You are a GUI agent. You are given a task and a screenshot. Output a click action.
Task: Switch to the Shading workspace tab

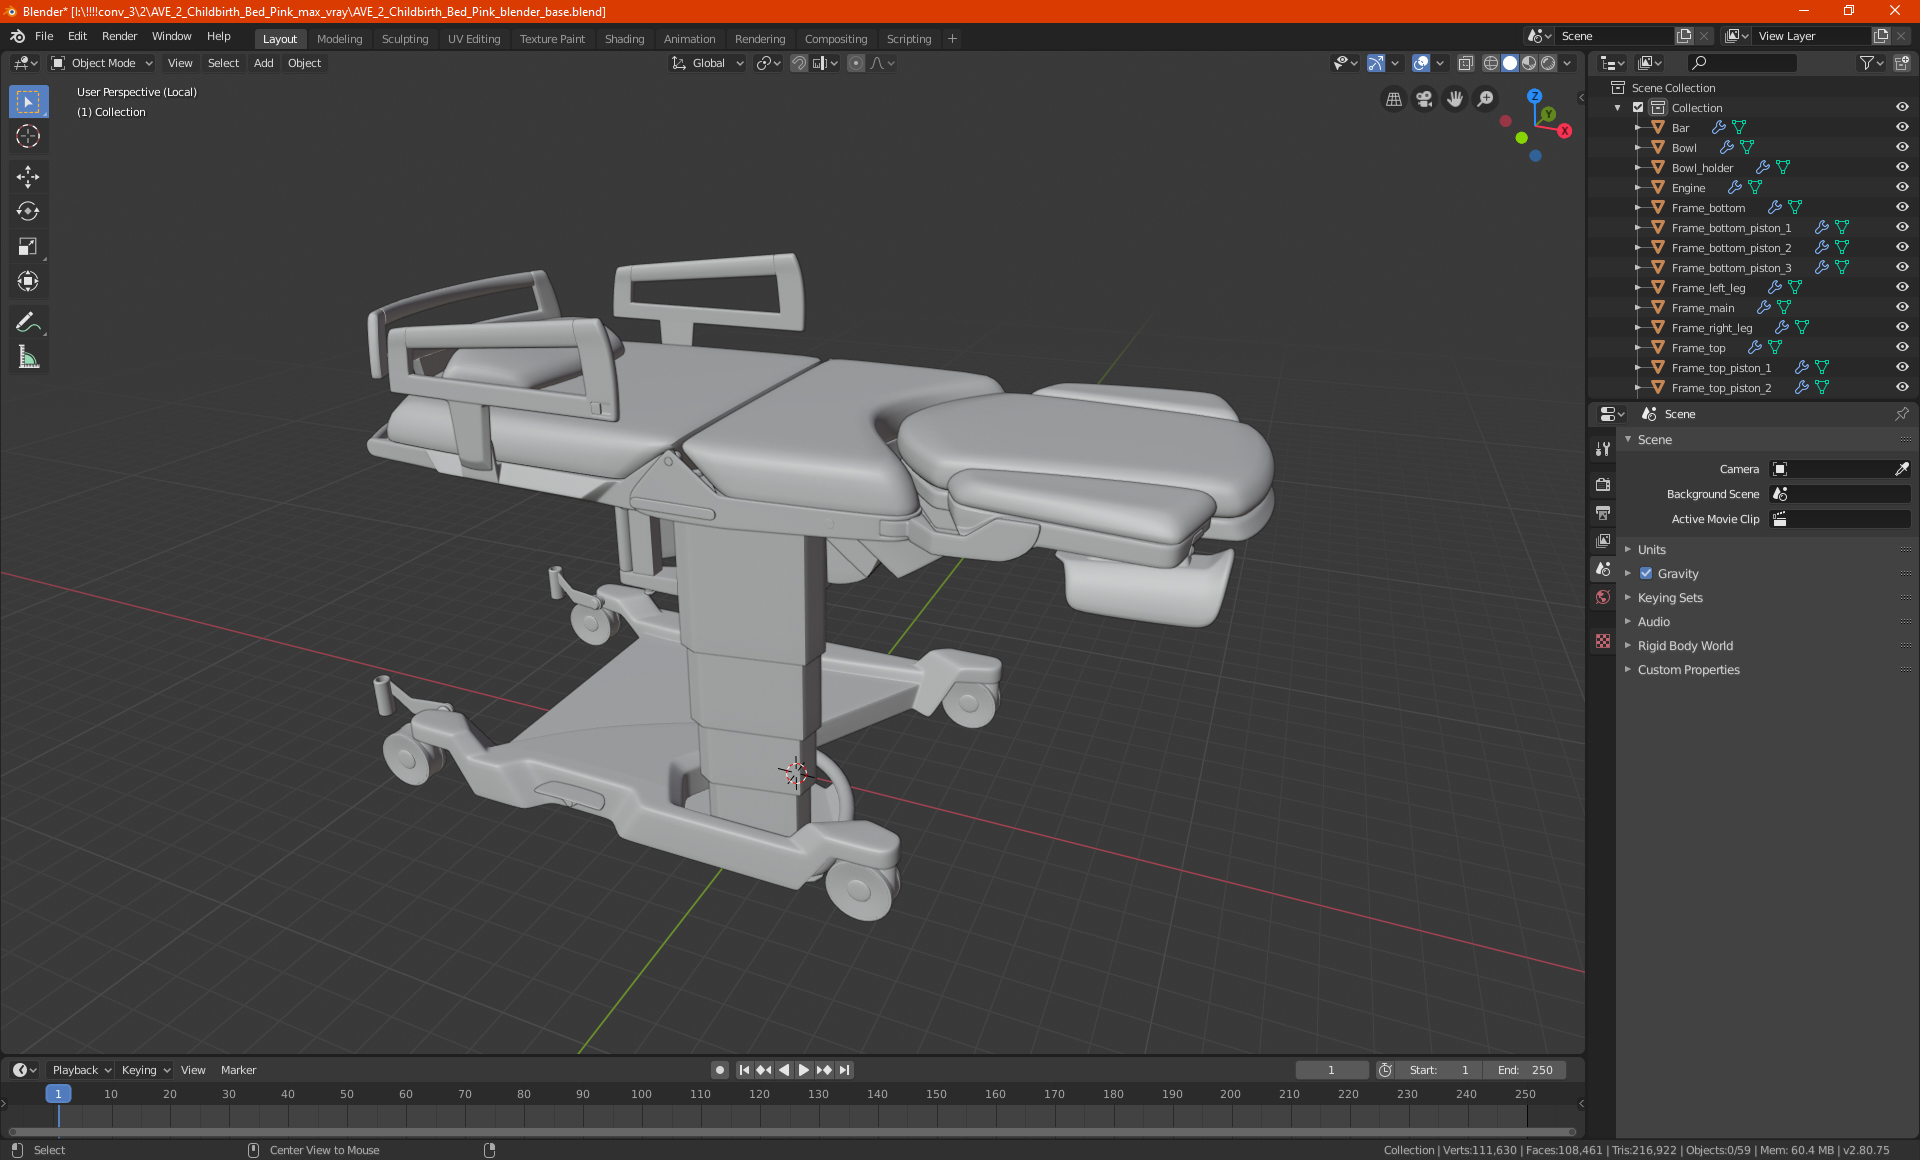[x=624, y=39]
